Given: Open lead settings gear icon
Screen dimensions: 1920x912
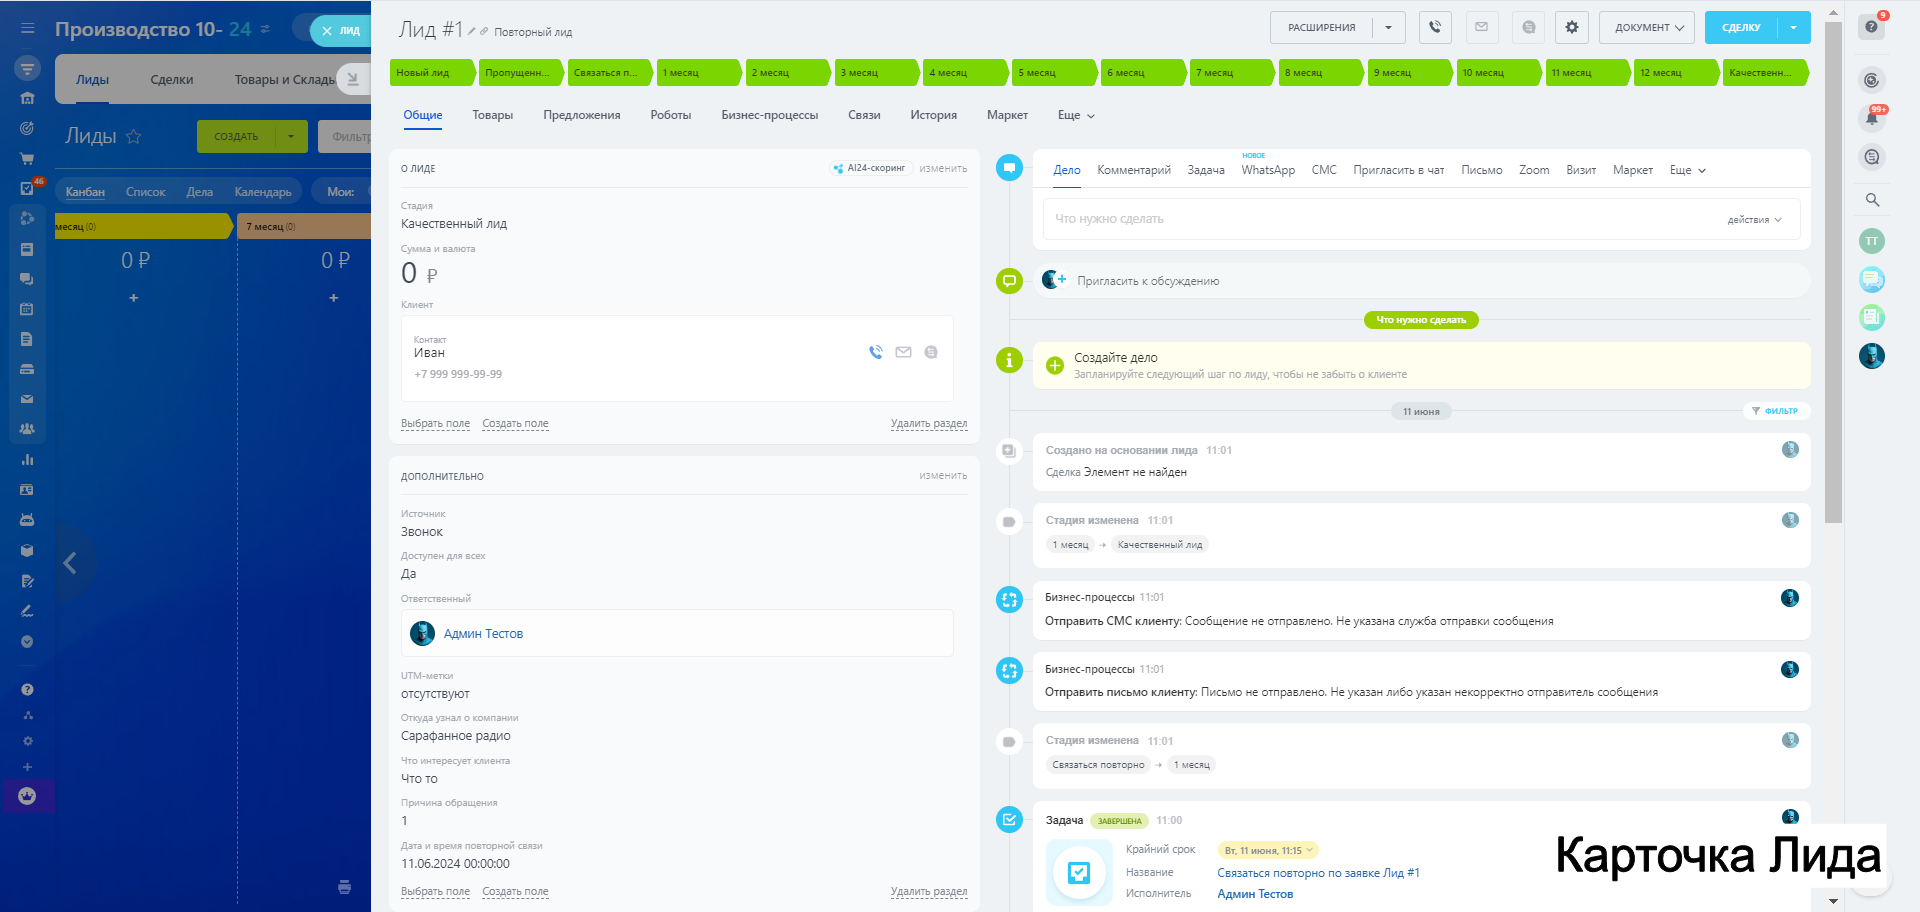Looking at the screenshot, I should pyautogui.click(x=1571, y=27).
